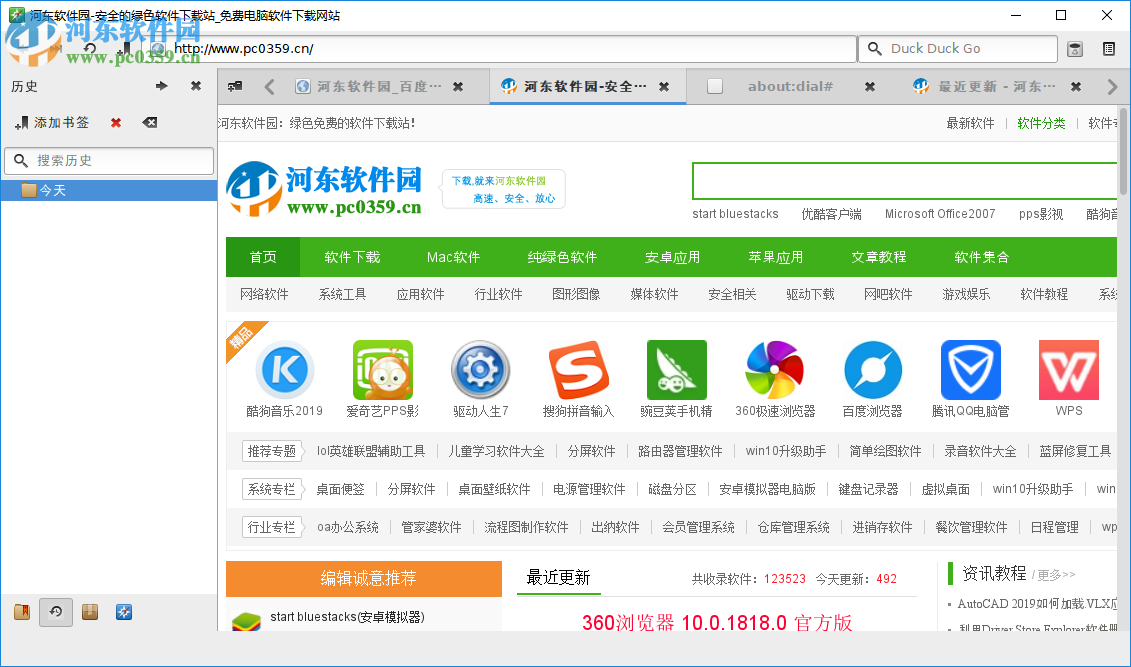Open the blue compass panel icon at bottom
Screen dimensions: 1131x667
point(123,611)
